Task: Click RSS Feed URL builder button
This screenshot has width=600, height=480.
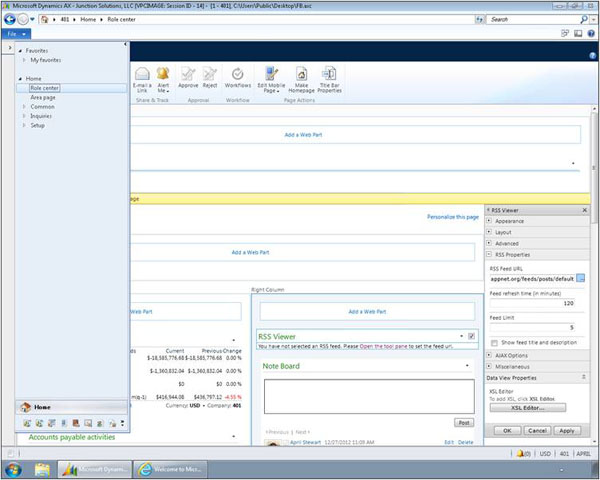Action: (x=580, y=278)
